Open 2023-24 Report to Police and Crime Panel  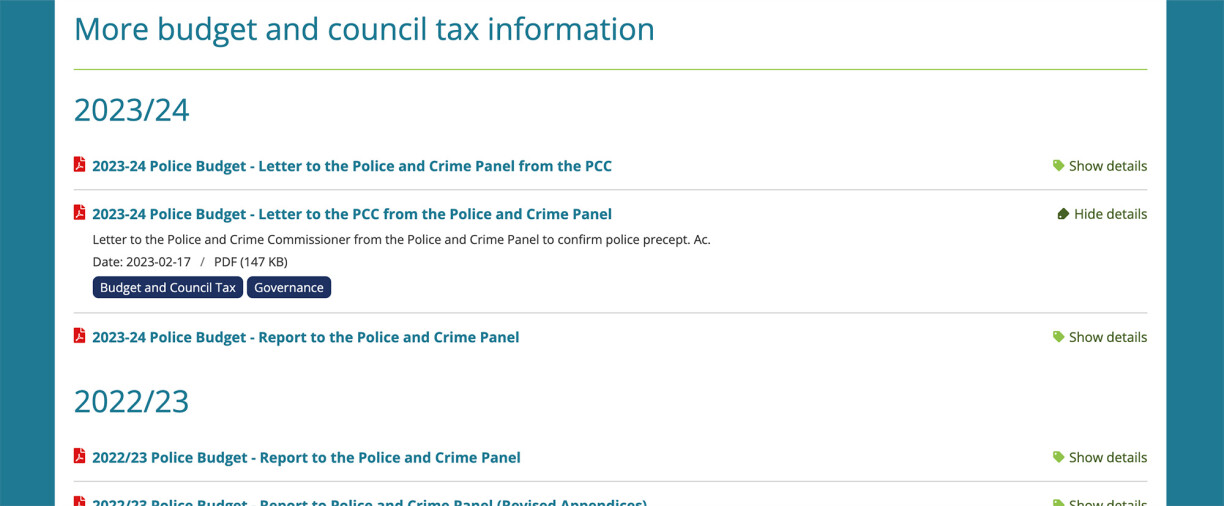click(306, 337)
